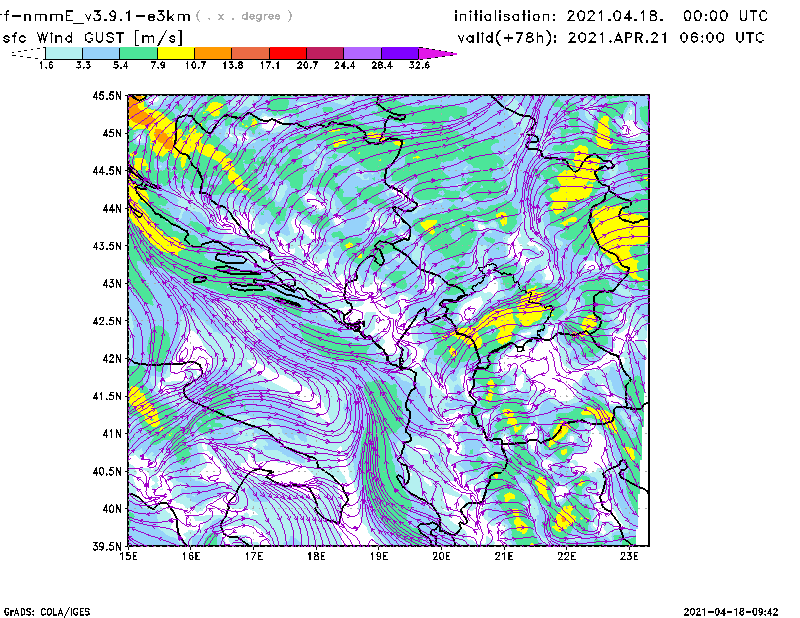This screenshot has width=800, height=618.
Task: Click the 23E longitude label
Action: (629, 556)
